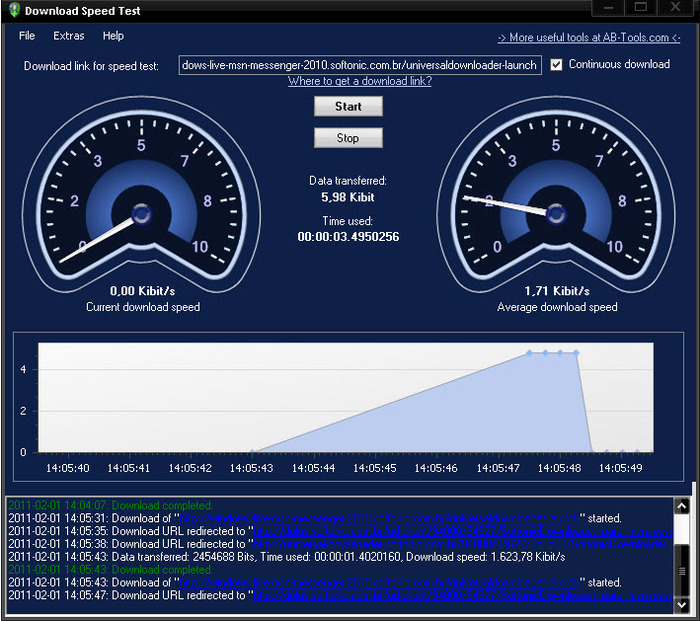
Task: Select the 14:04:07 Download completed log line
Action: [x=110, y=505]
